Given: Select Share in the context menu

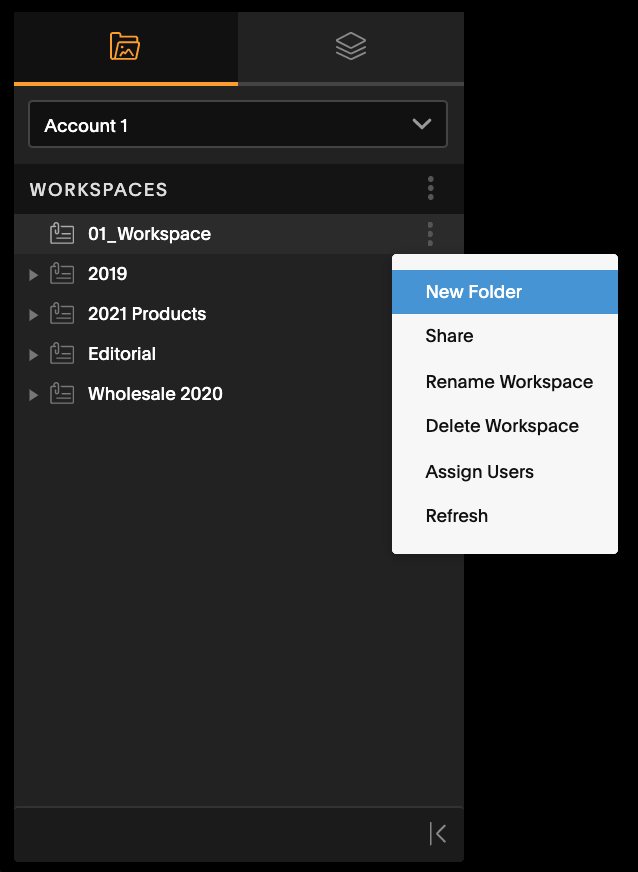Looking at the screenshot, I should pos(505,336).
